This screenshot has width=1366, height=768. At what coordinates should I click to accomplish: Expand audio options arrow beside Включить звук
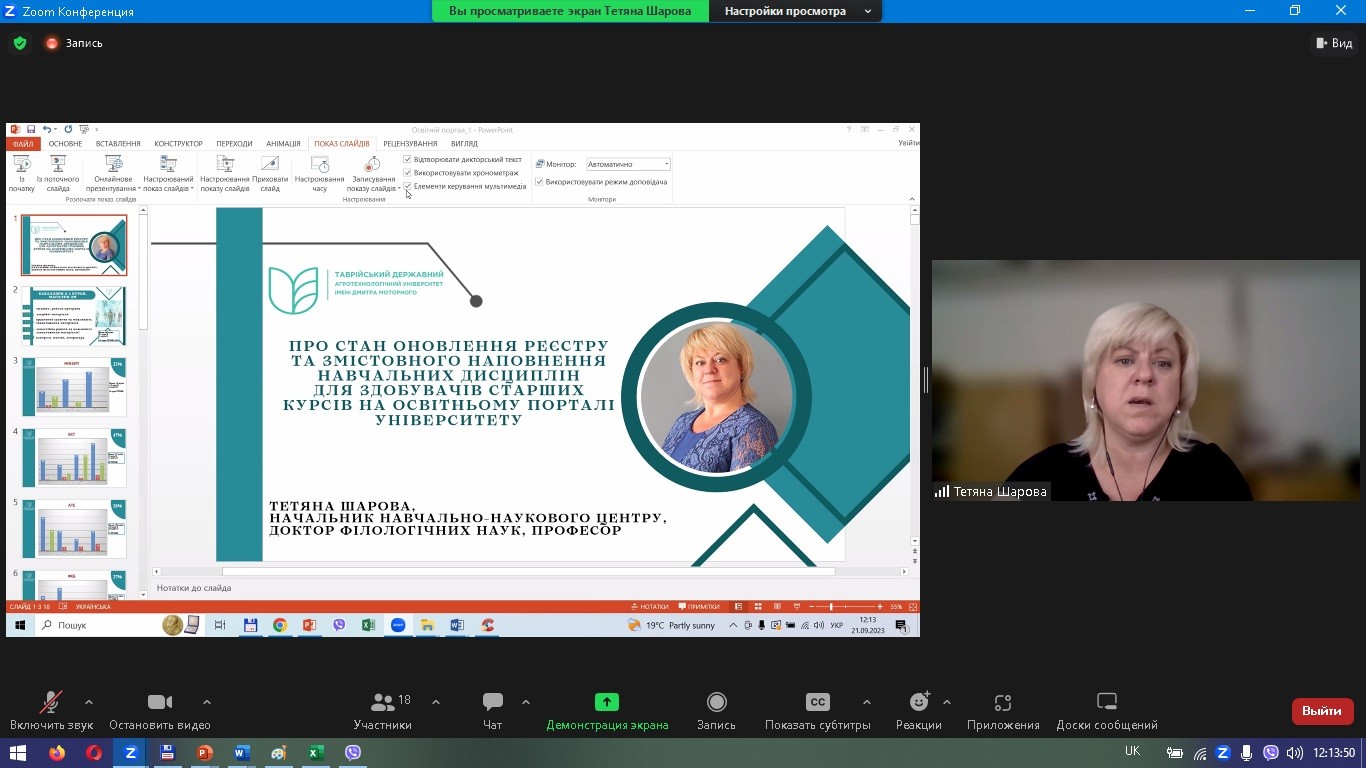click(x=89, y=702)
